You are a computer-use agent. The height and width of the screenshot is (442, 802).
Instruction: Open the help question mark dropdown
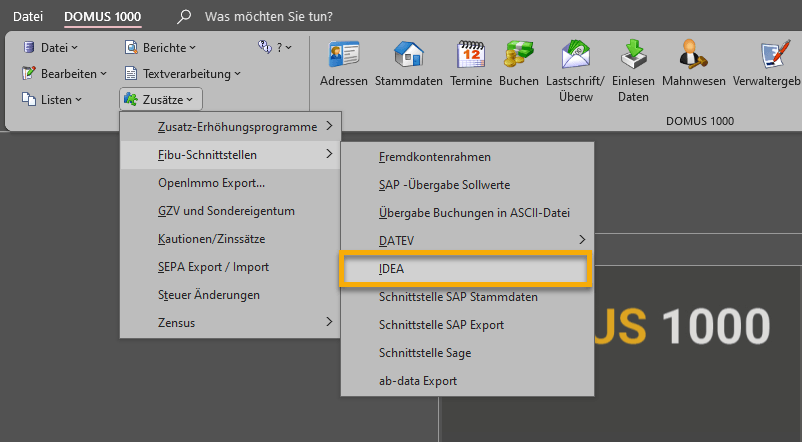point(275,48)
